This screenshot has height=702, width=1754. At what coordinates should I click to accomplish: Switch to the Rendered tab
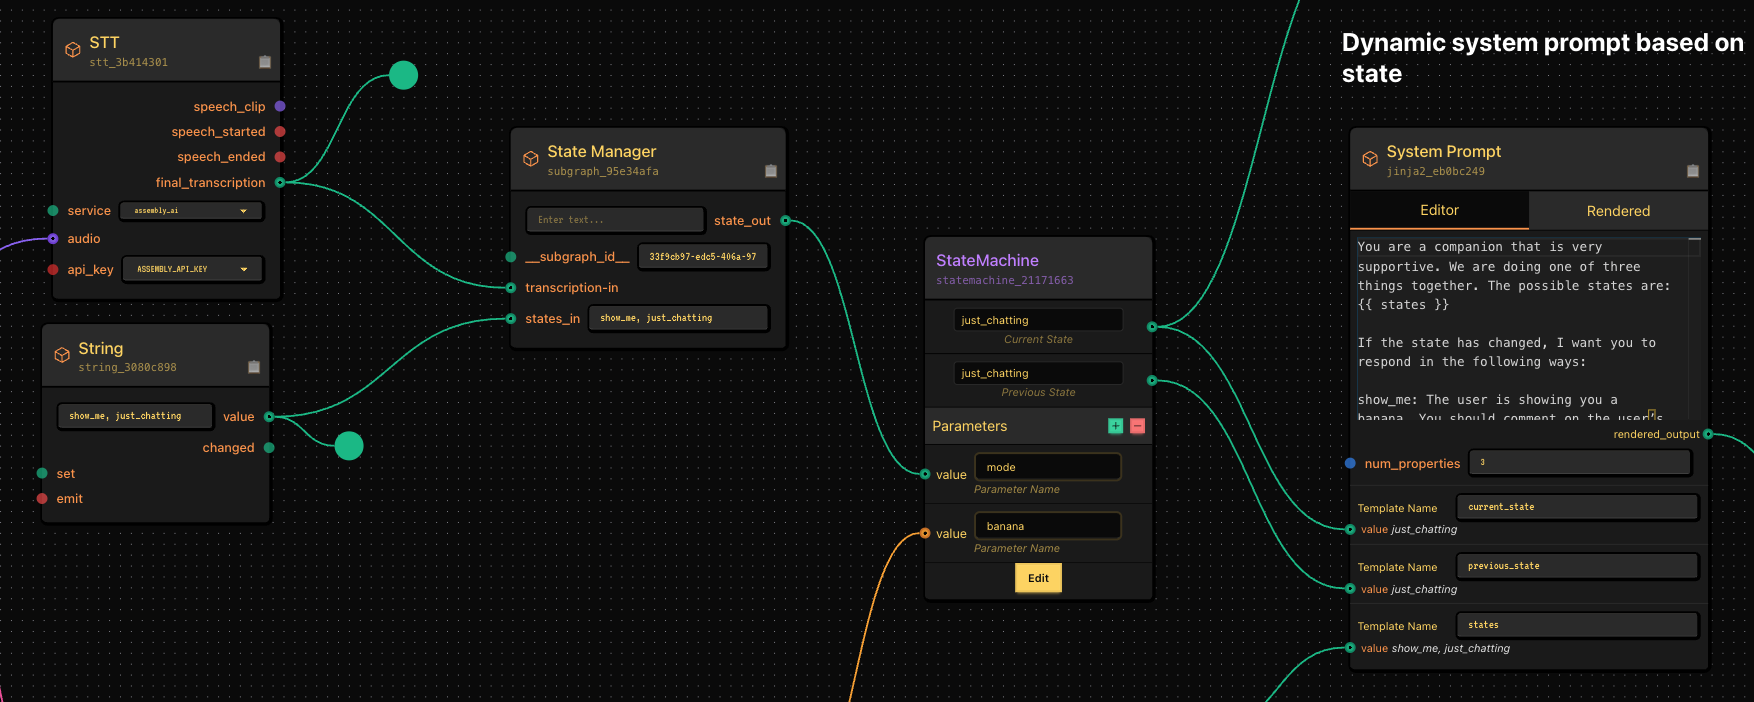point(1617,211)
